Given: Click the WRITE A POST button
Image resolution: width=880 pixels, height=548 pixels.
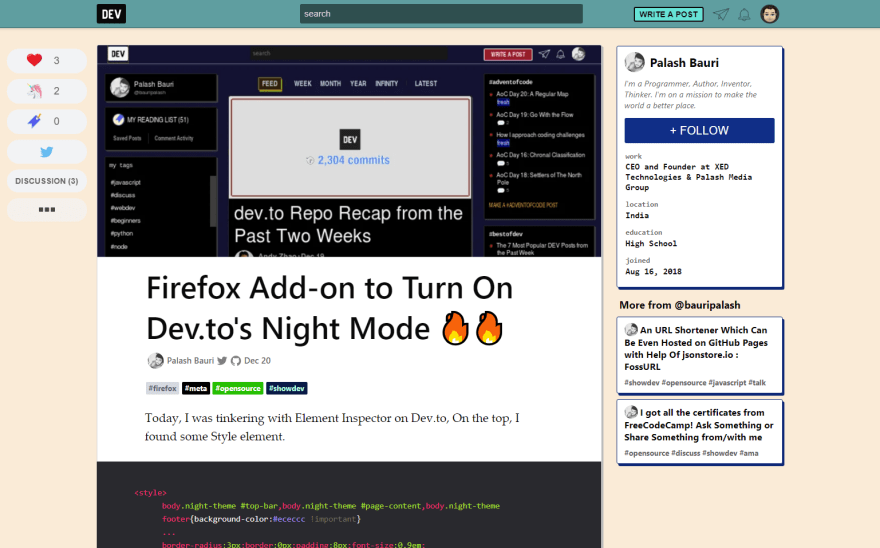Looking at the screenshot, I should coord(668,14).
